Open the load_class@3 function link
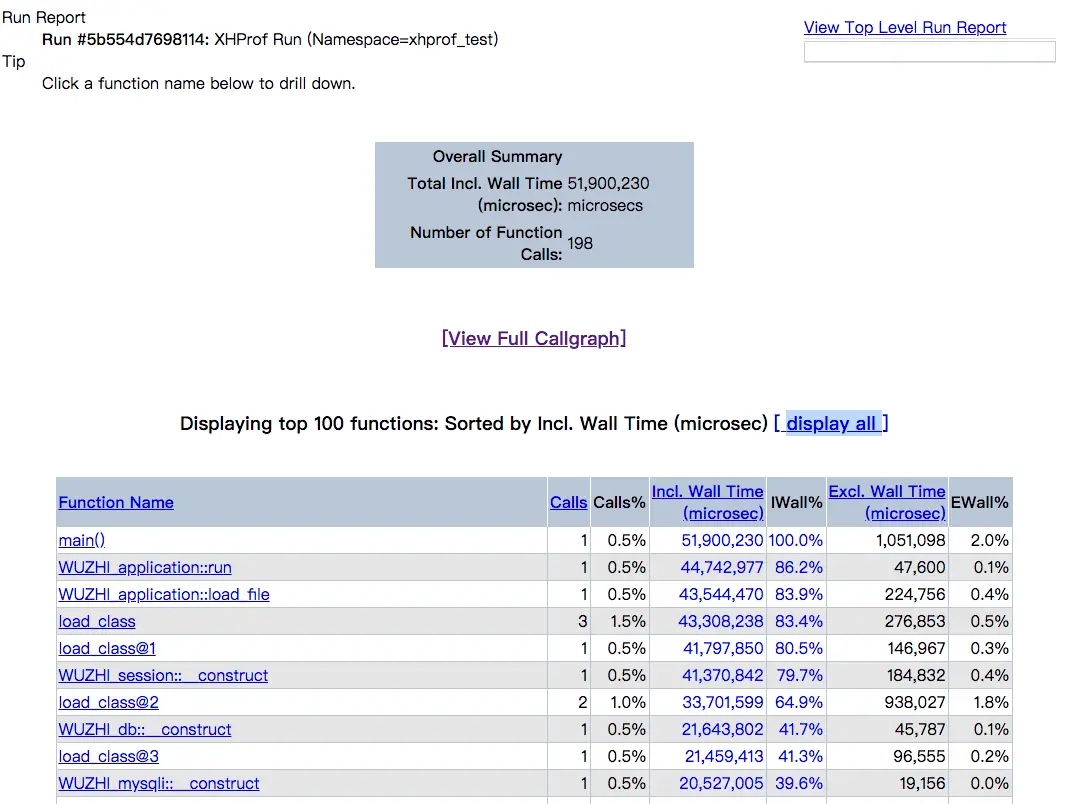The width and height of the screenshot is (1065, 804). pyautogui.click(x=109, y=756)
